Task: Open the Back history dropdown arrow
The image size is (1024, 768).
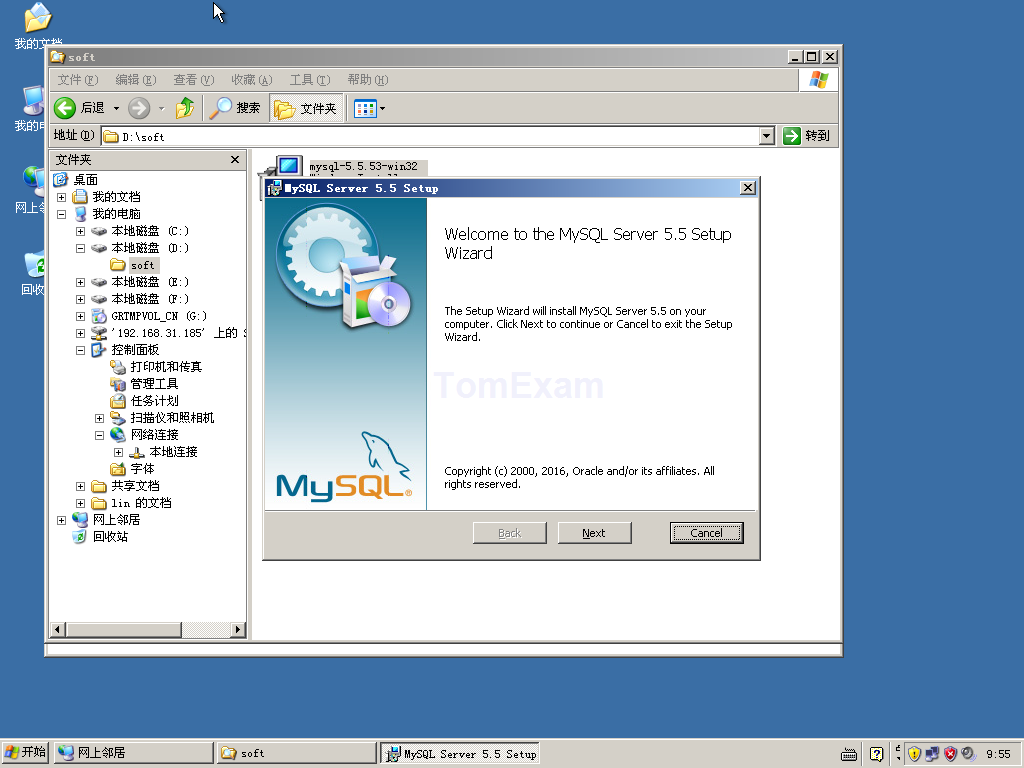Action: point(116,108)
